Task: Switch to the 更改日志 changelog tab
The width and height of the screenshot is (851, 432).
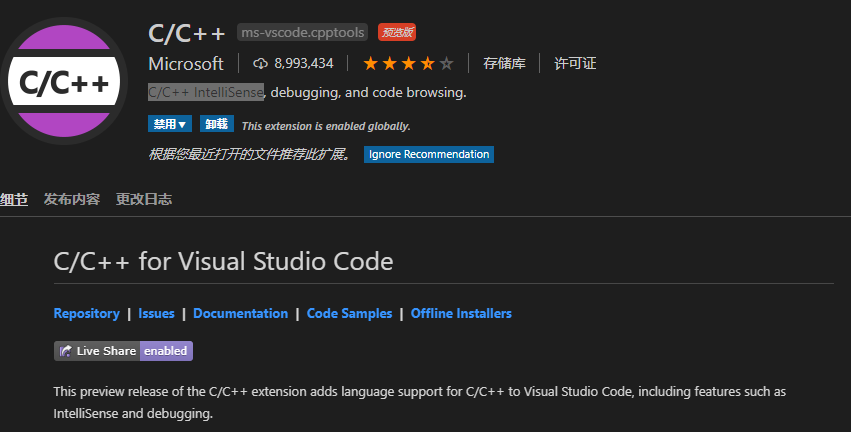Action: click(x=144, y=199)
